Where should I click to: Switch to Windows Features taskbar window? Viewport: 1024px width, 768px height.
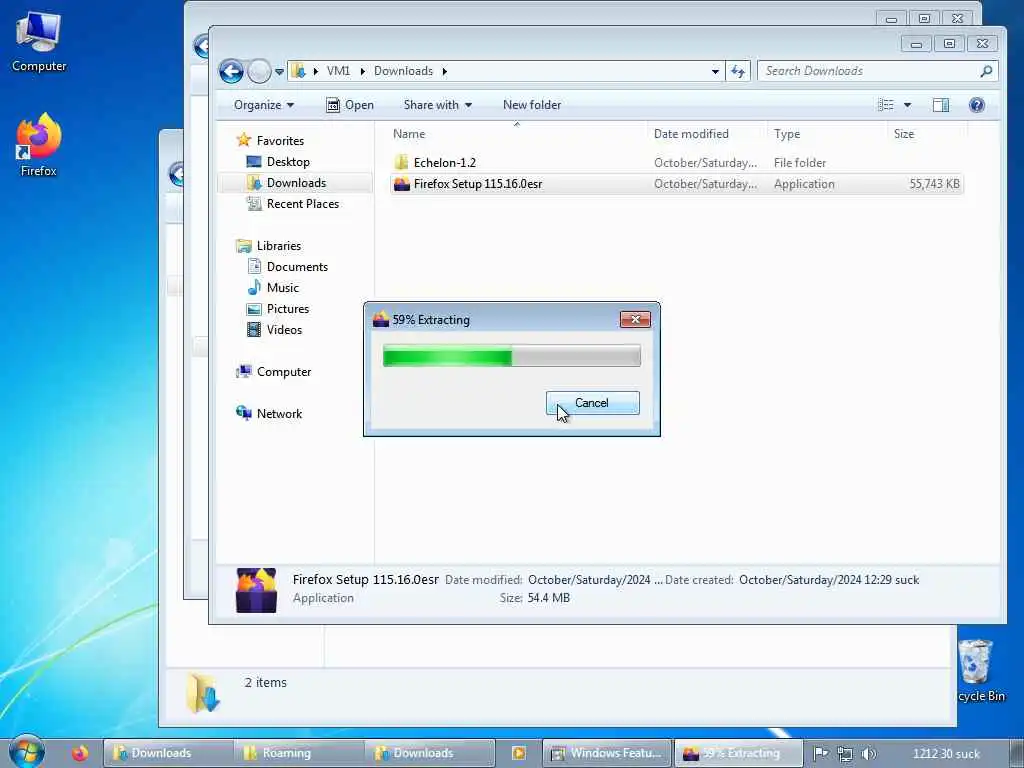607,753
